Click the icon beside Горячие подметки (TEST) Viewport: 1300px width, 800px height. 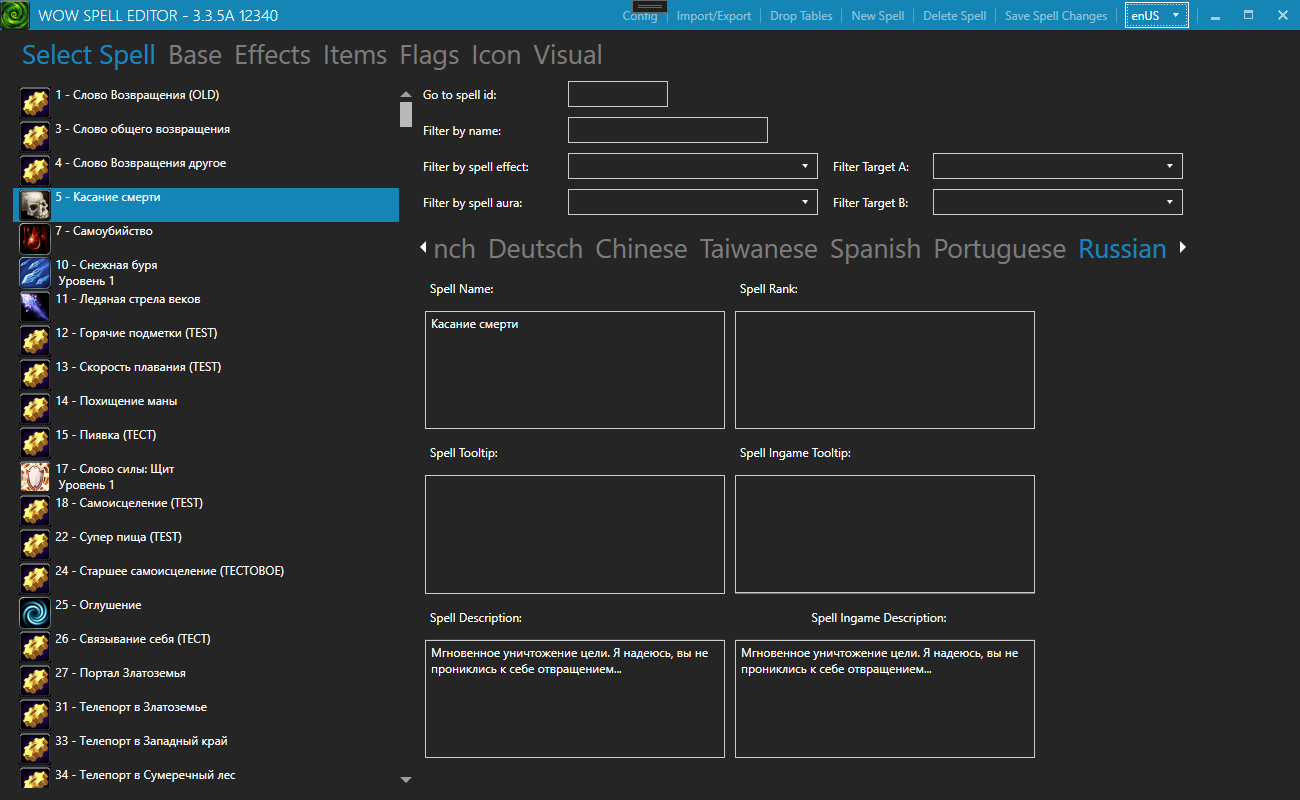35,341
